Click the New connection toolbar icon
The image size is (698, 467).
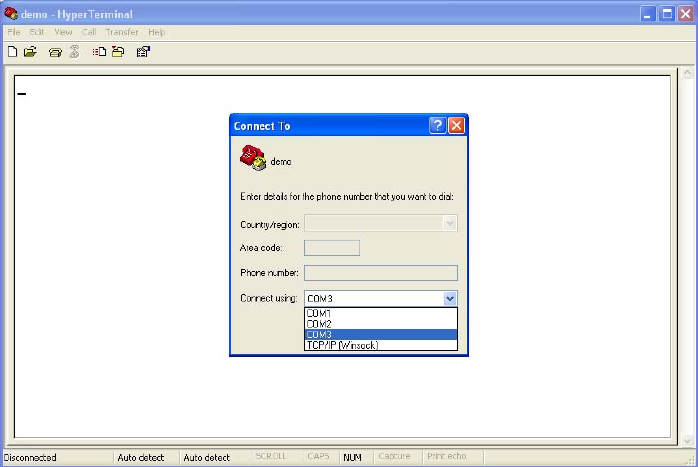[x=12, y=52]
